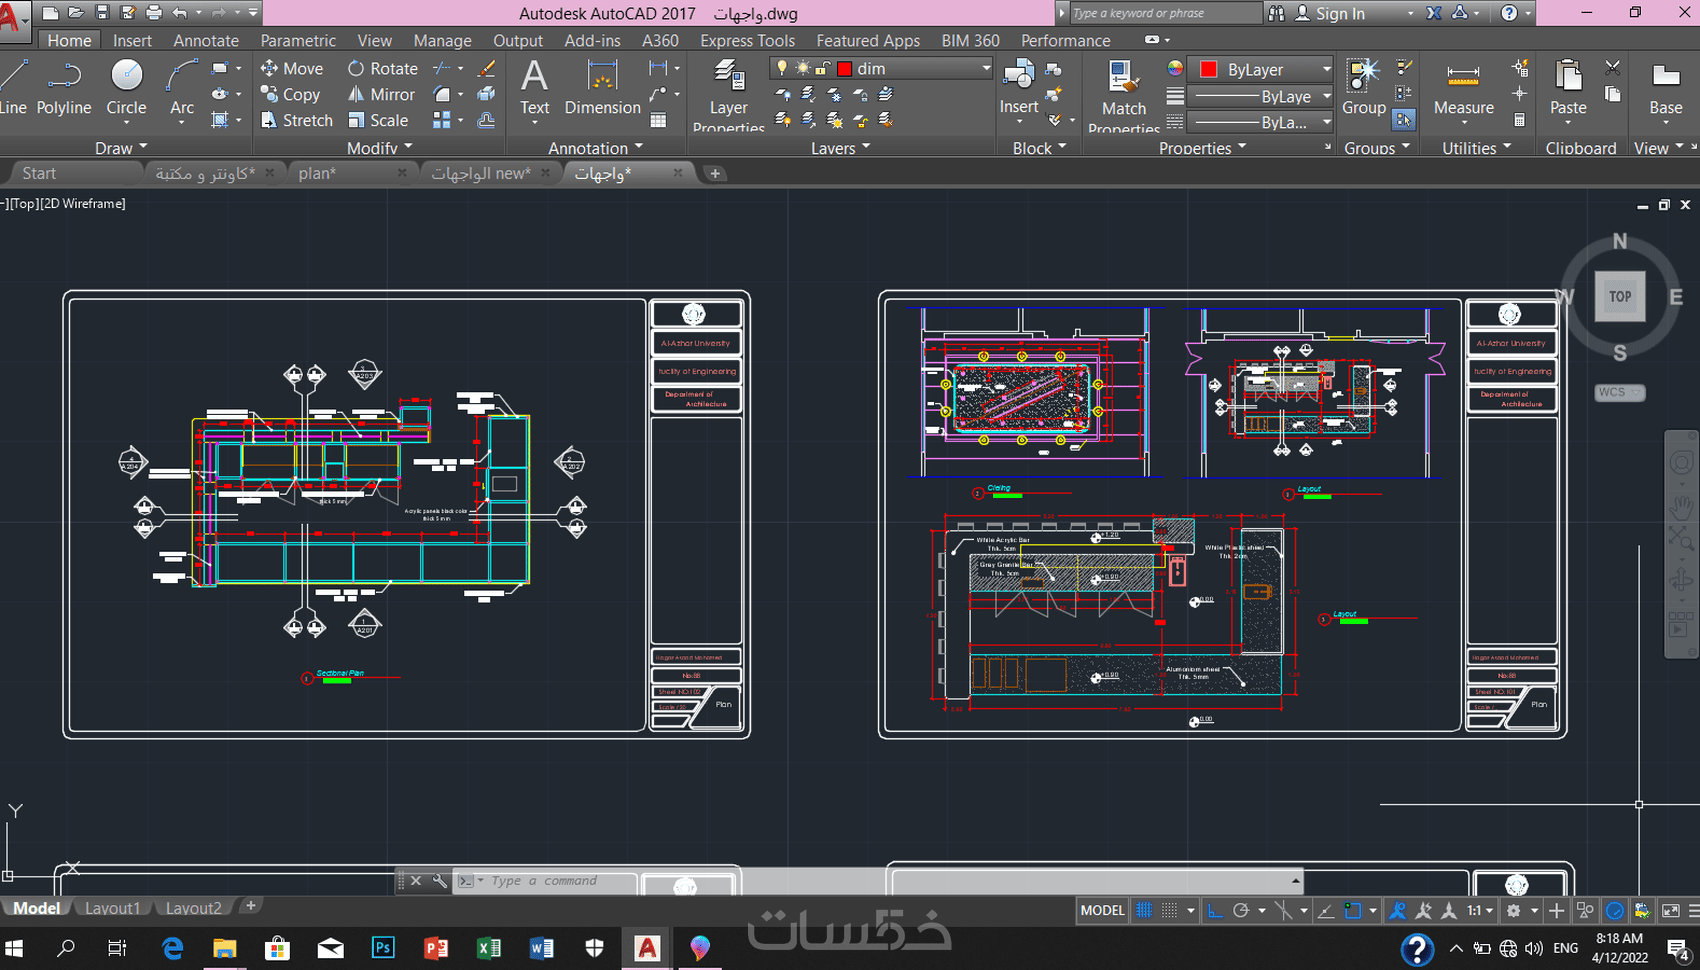1700x970 pixels.
Task: Toggle the MODEL space button
Action: pos(1102,910)
